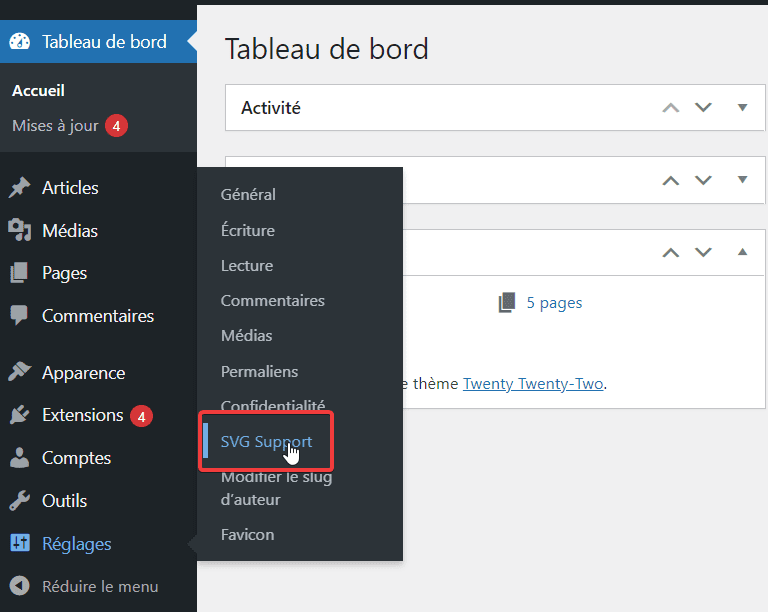Click the down chevron of the 5 pages widget
This screenshot has width=768, height=612.
[703, 252]
